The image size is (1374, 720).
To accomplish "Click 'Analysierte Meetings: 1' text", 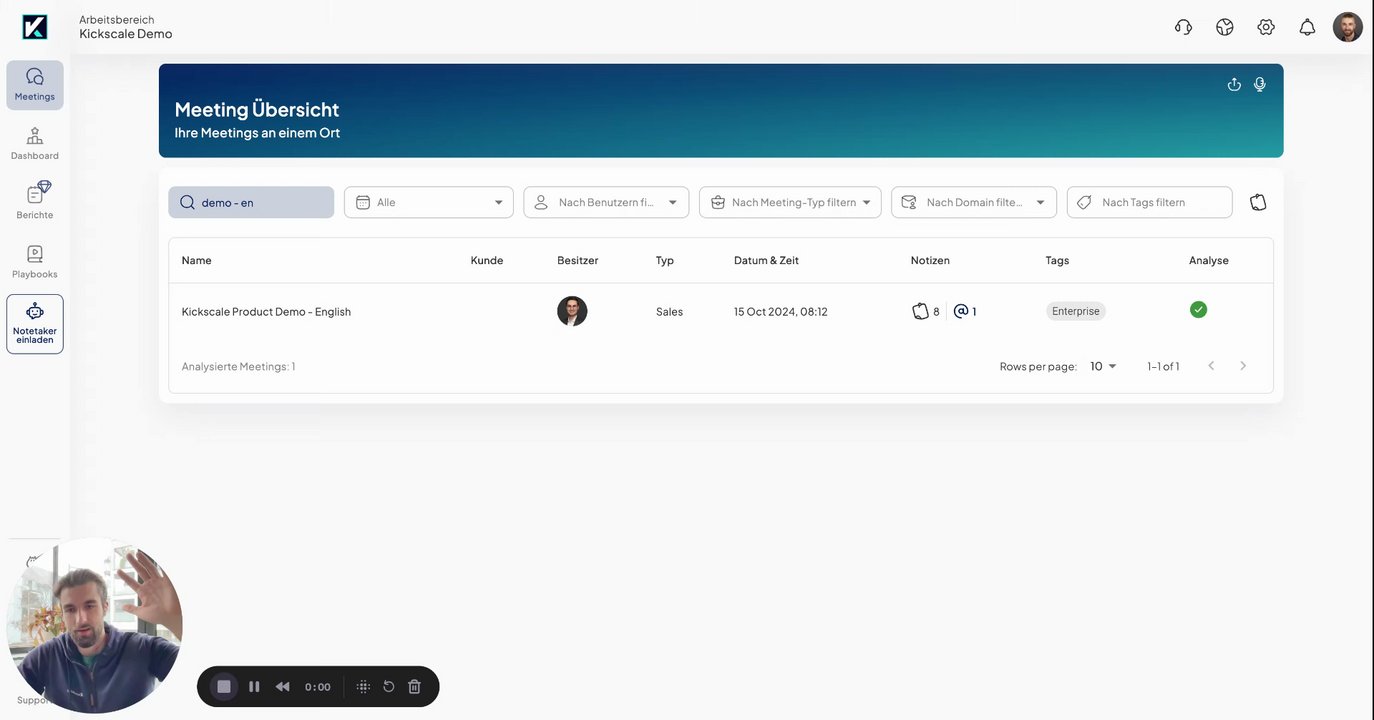I will [238, 367].
